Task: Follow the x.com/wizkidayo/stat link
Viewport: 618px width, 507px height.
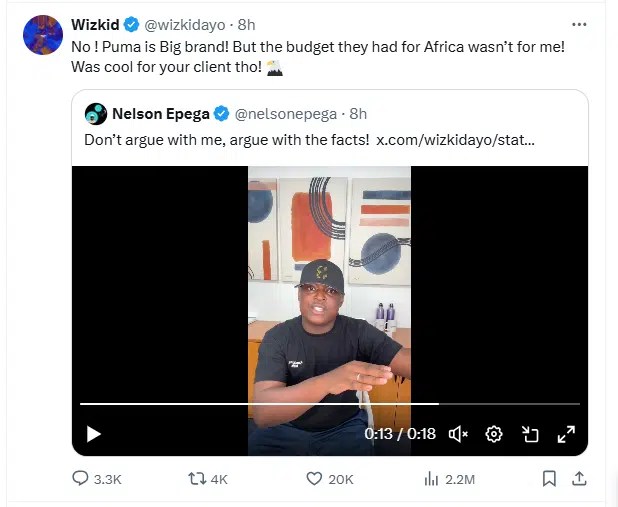Action: pyautogui.click(x=455, y=140)
